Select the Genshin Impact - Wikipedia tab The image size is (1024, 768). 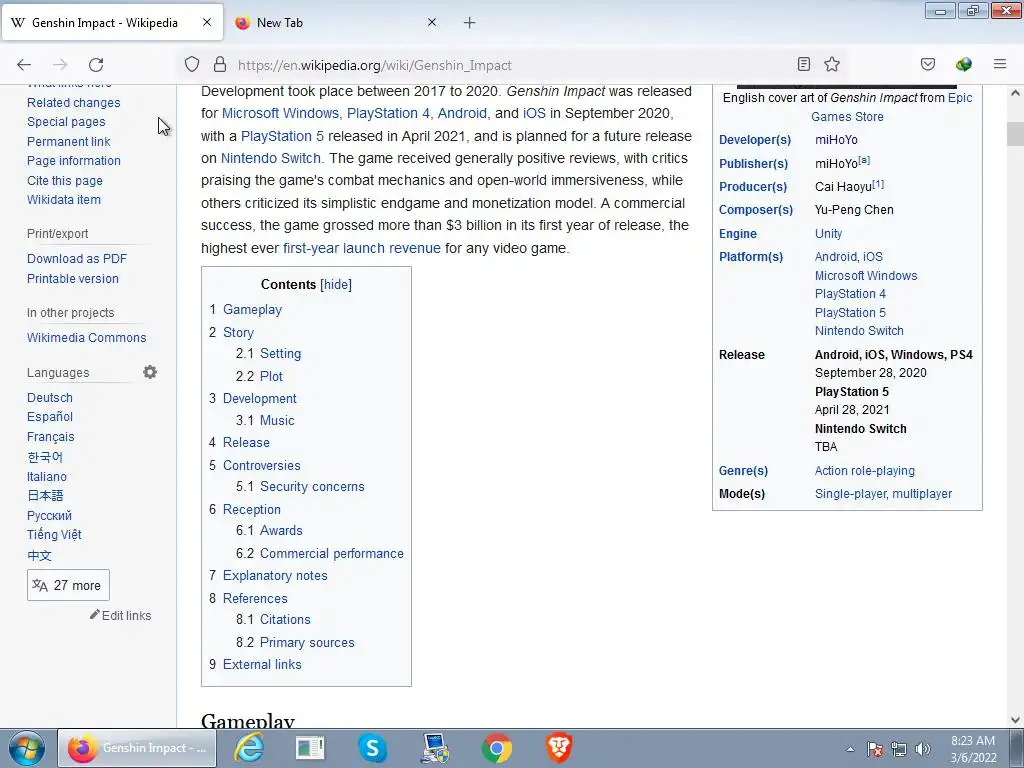112,23
